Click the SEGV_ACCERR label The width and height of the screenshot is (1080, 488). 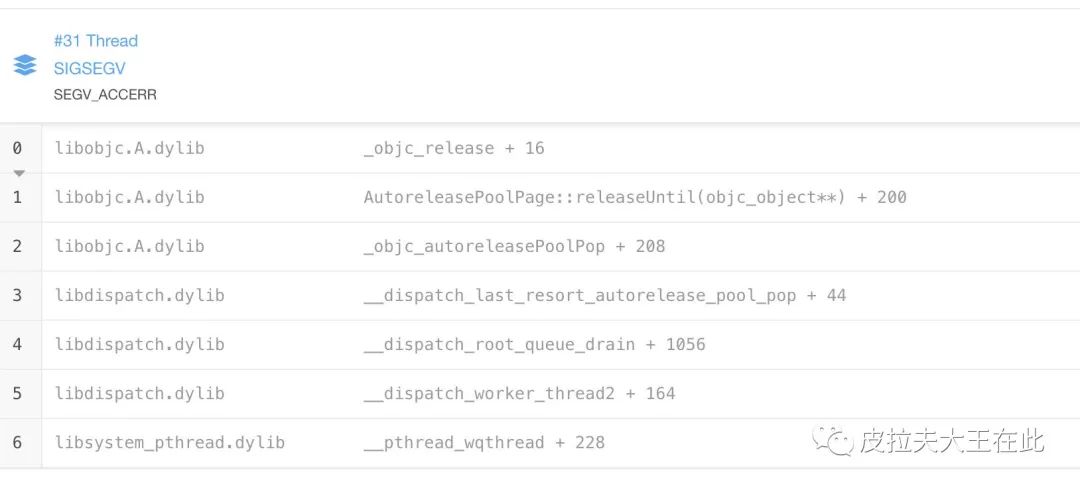(x=105, y=95)
